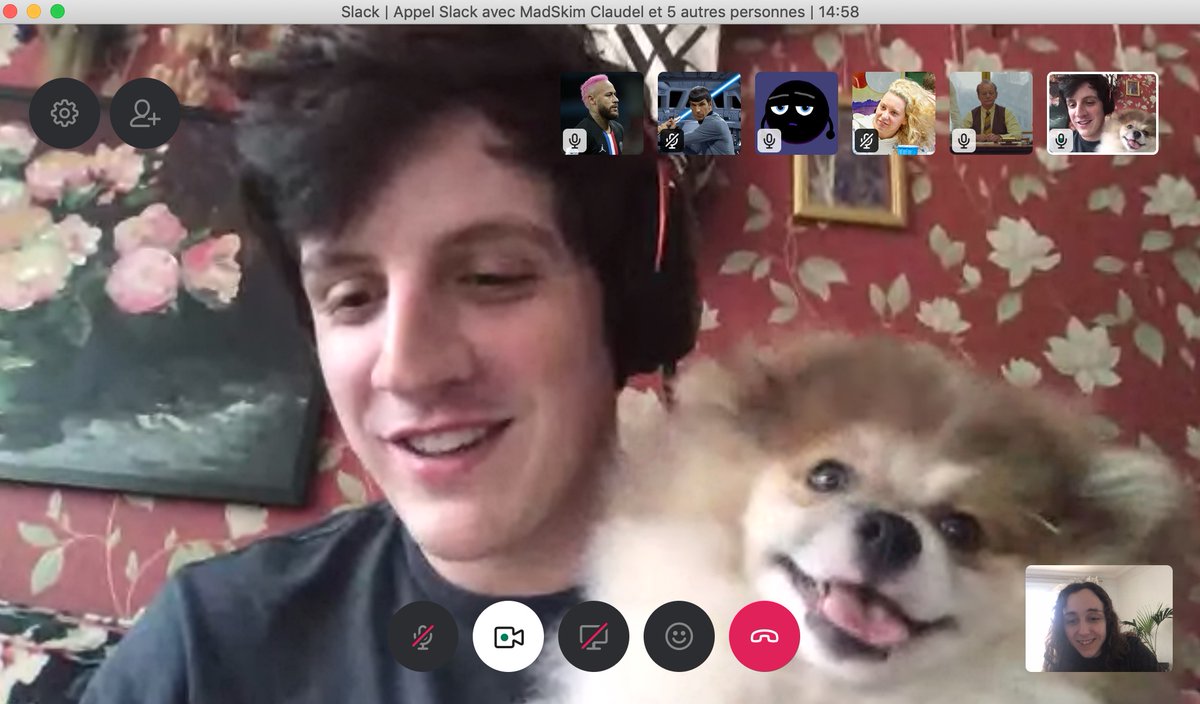Hang up the call
This screenshot has width=1200, height=704.
tap(765, 636)
